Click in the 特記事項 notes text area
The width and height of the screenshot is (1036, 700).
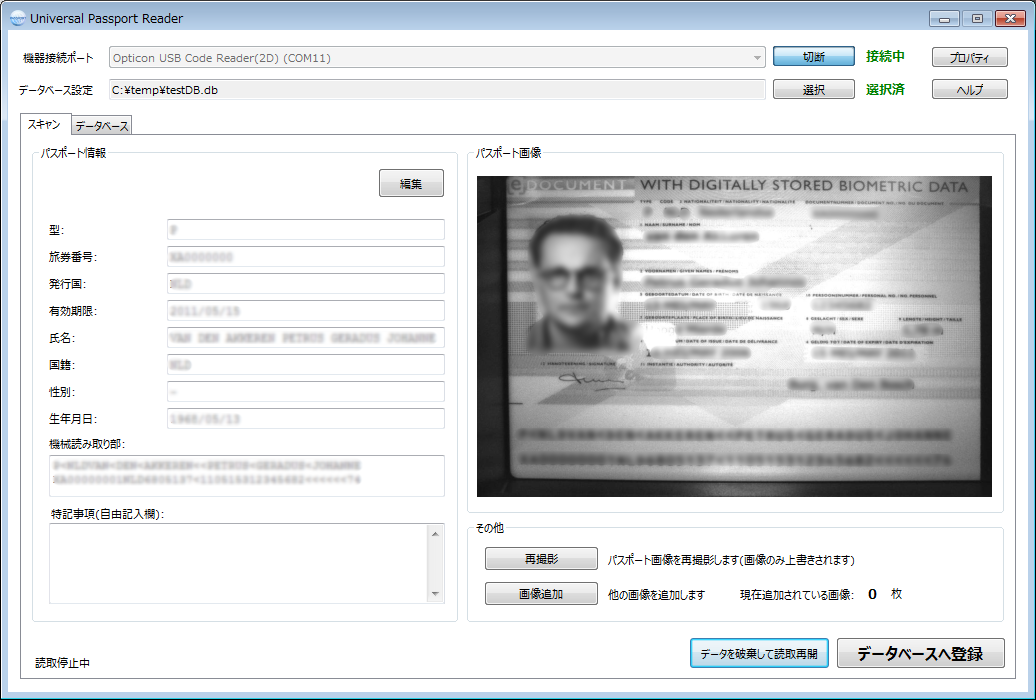tap(238, 564)
